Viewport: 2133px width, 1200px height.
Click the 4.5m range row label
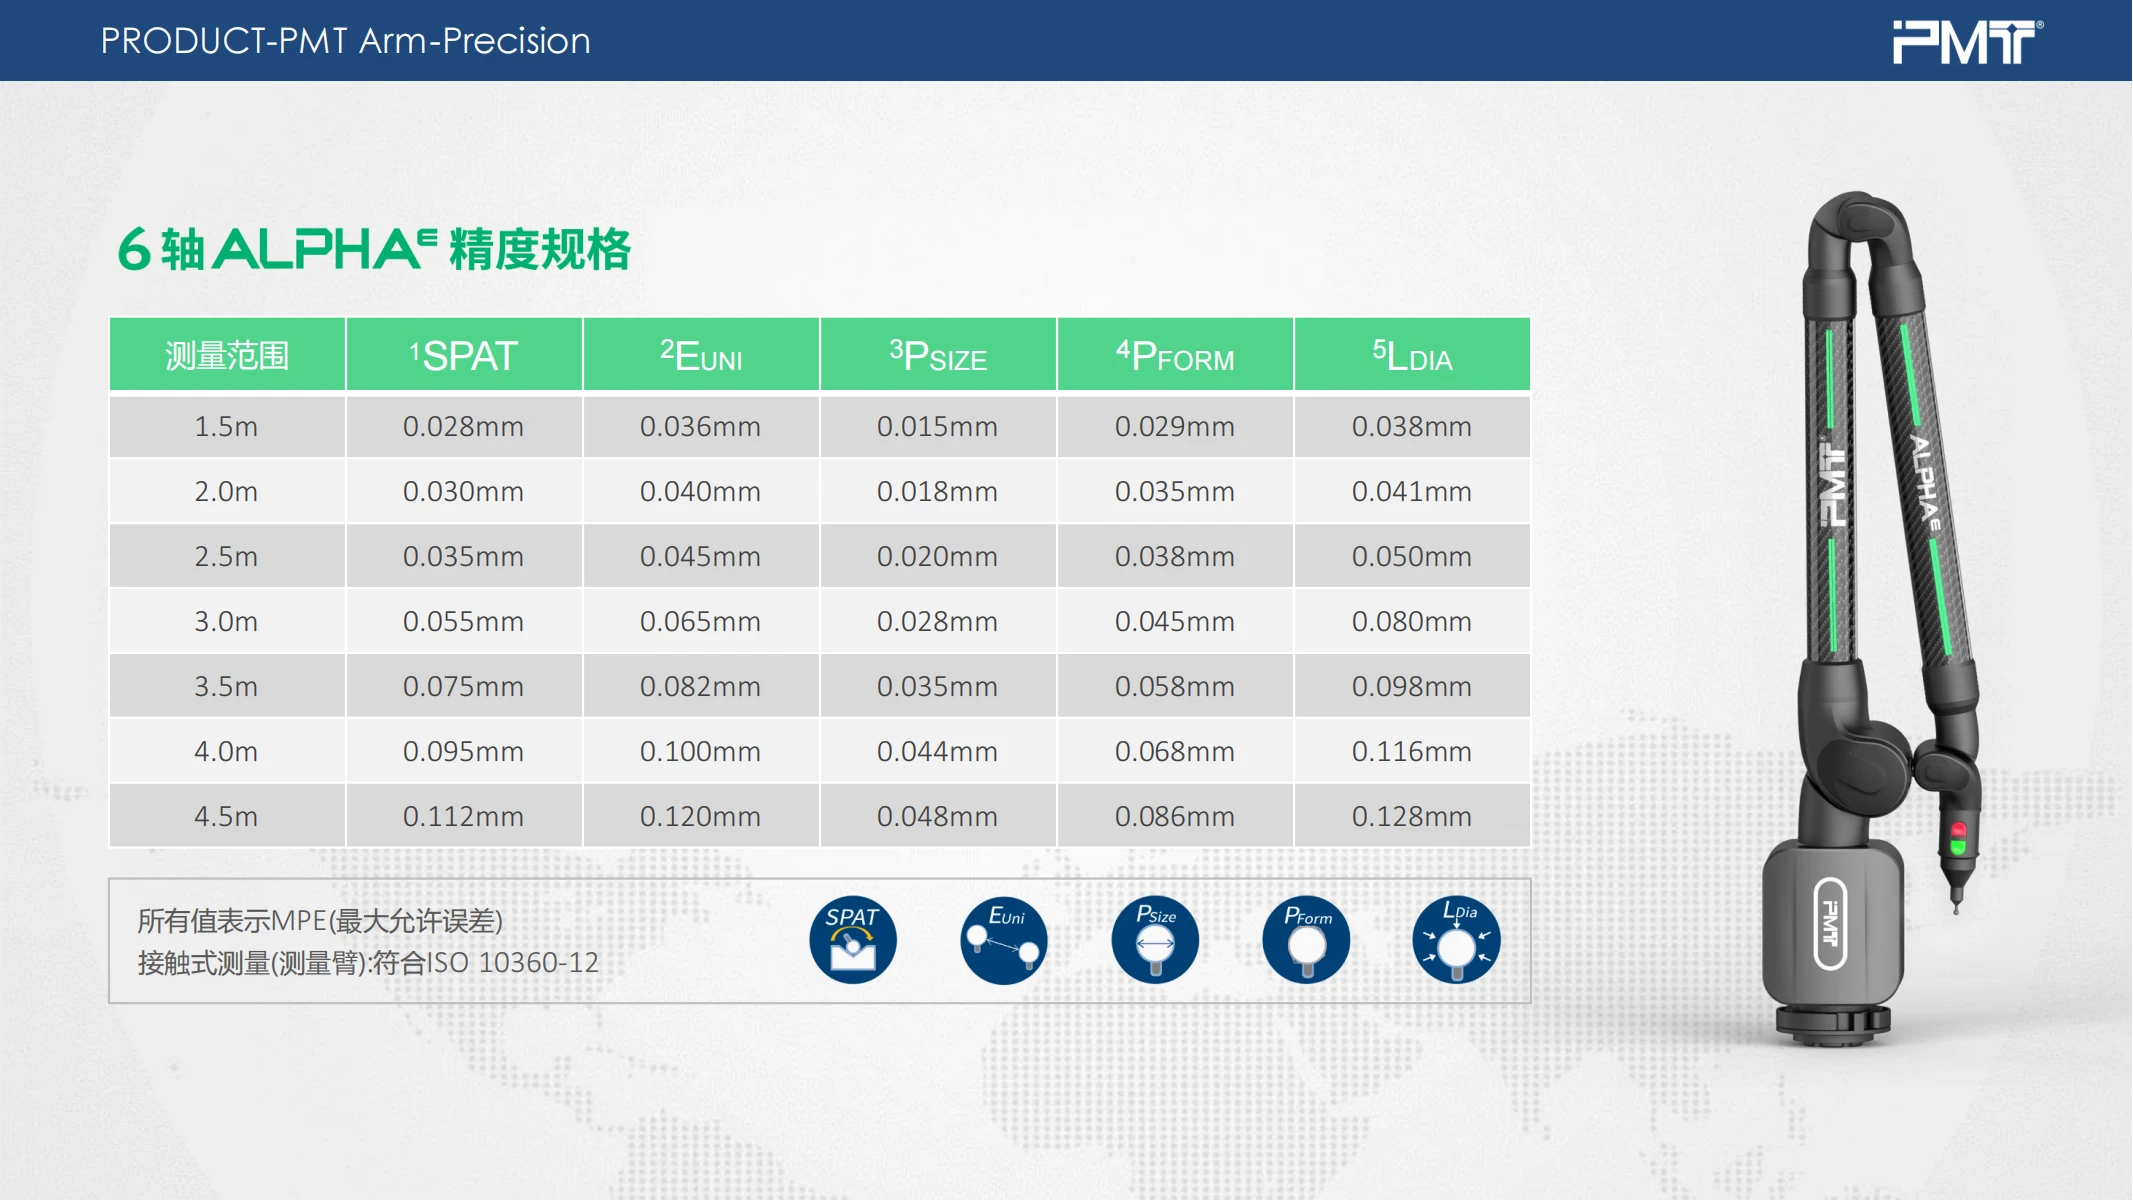226,817
